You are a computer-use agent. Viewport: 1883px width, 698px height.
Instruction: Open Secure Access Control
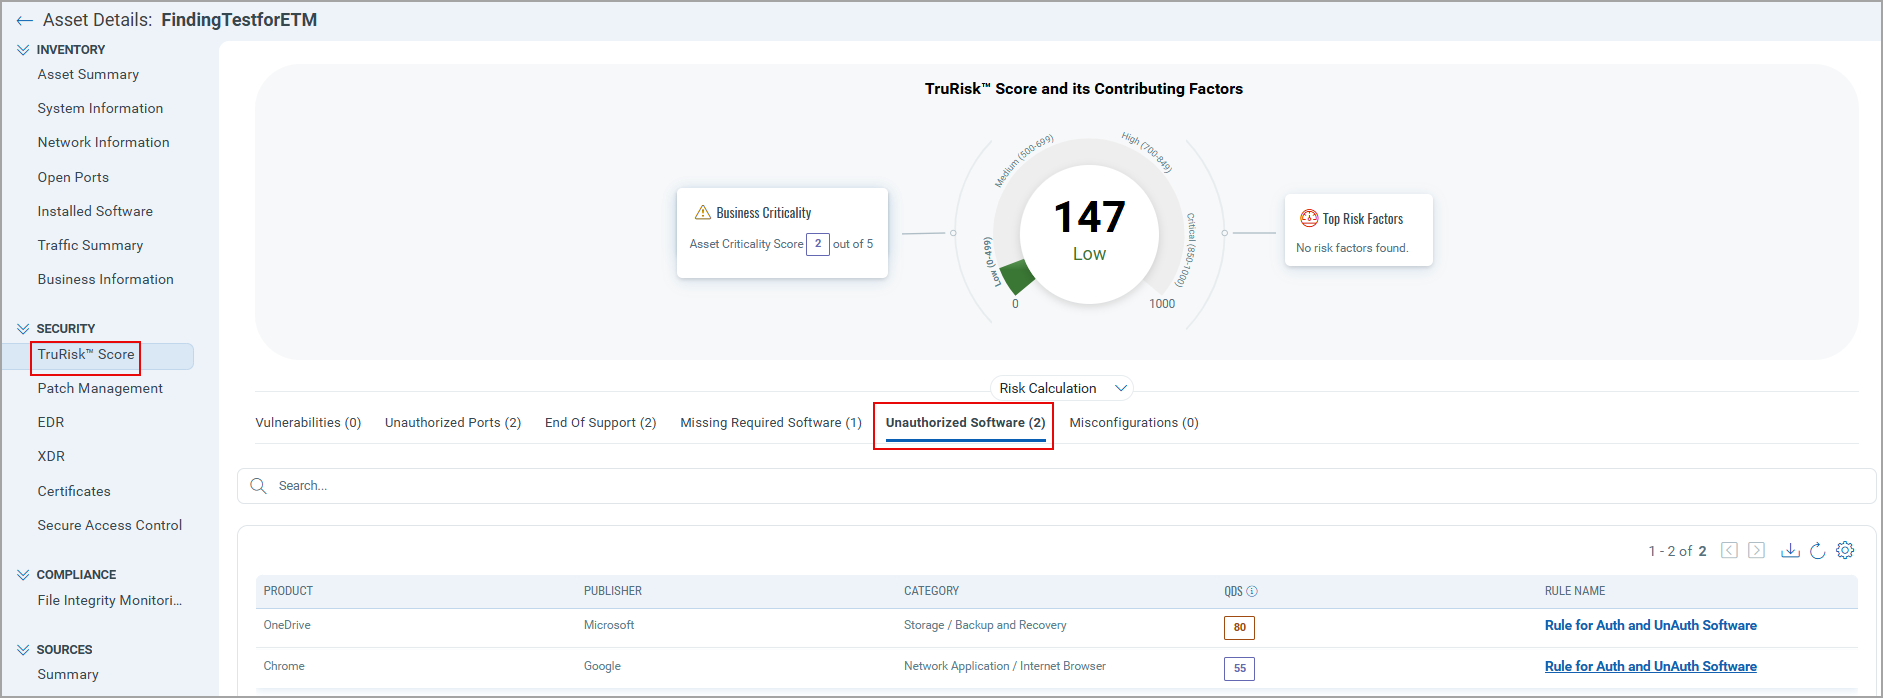pyautogui.click(x=110, y=525)
